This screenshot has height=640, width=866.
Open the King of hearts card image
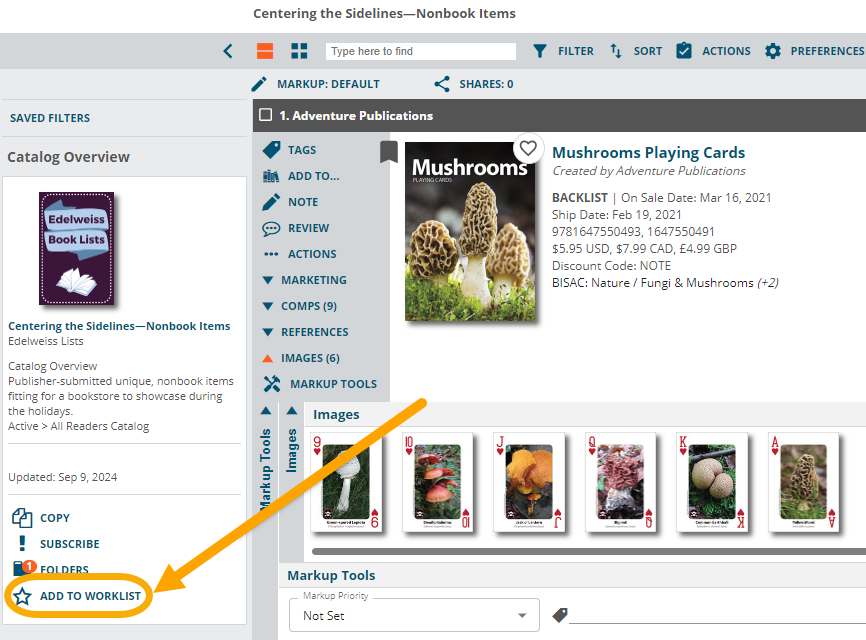click(712, 482)
